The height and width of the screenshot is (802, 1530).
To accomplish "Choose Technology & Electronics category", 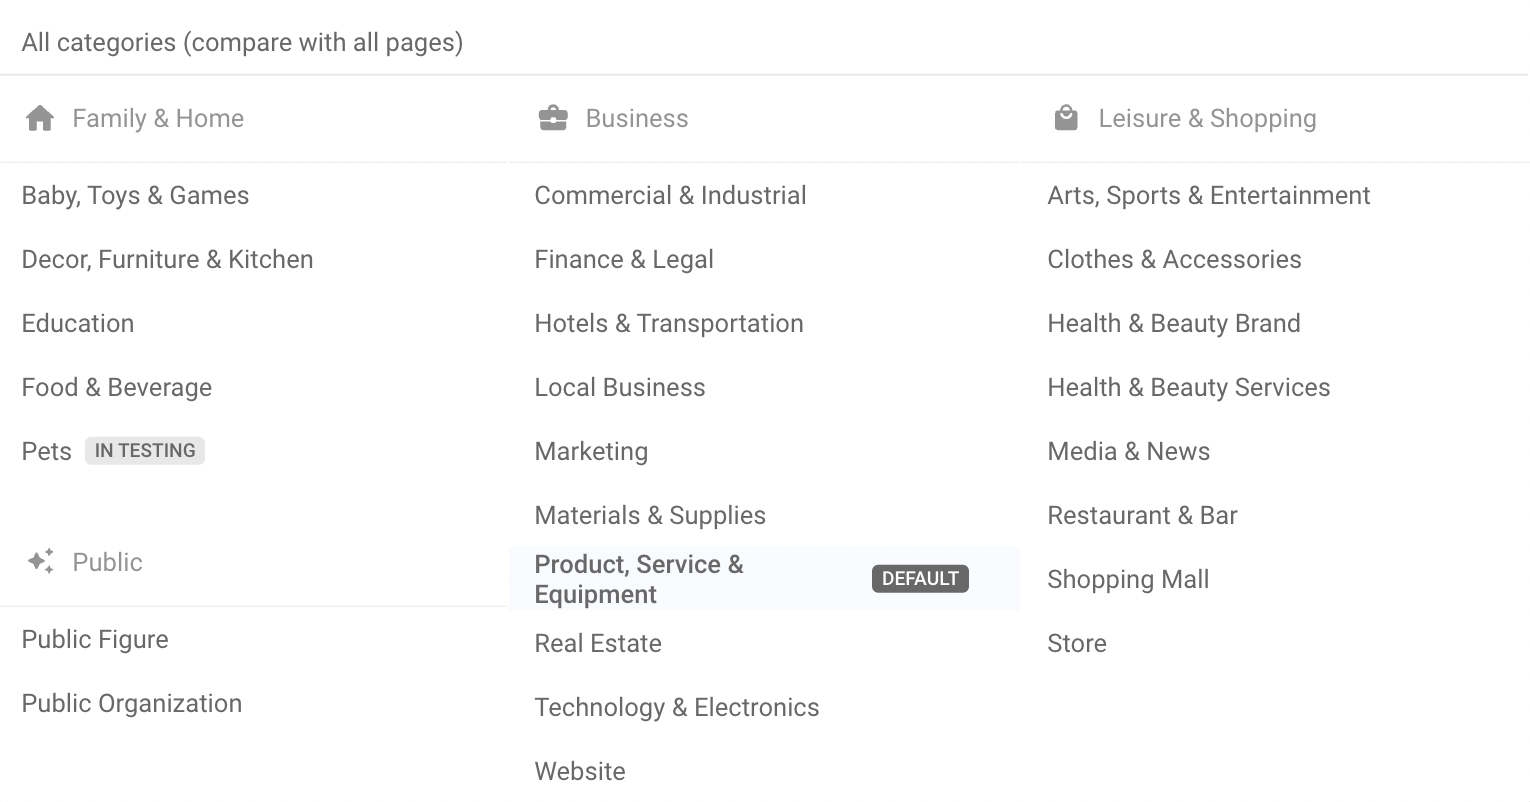I will [677, 708].
